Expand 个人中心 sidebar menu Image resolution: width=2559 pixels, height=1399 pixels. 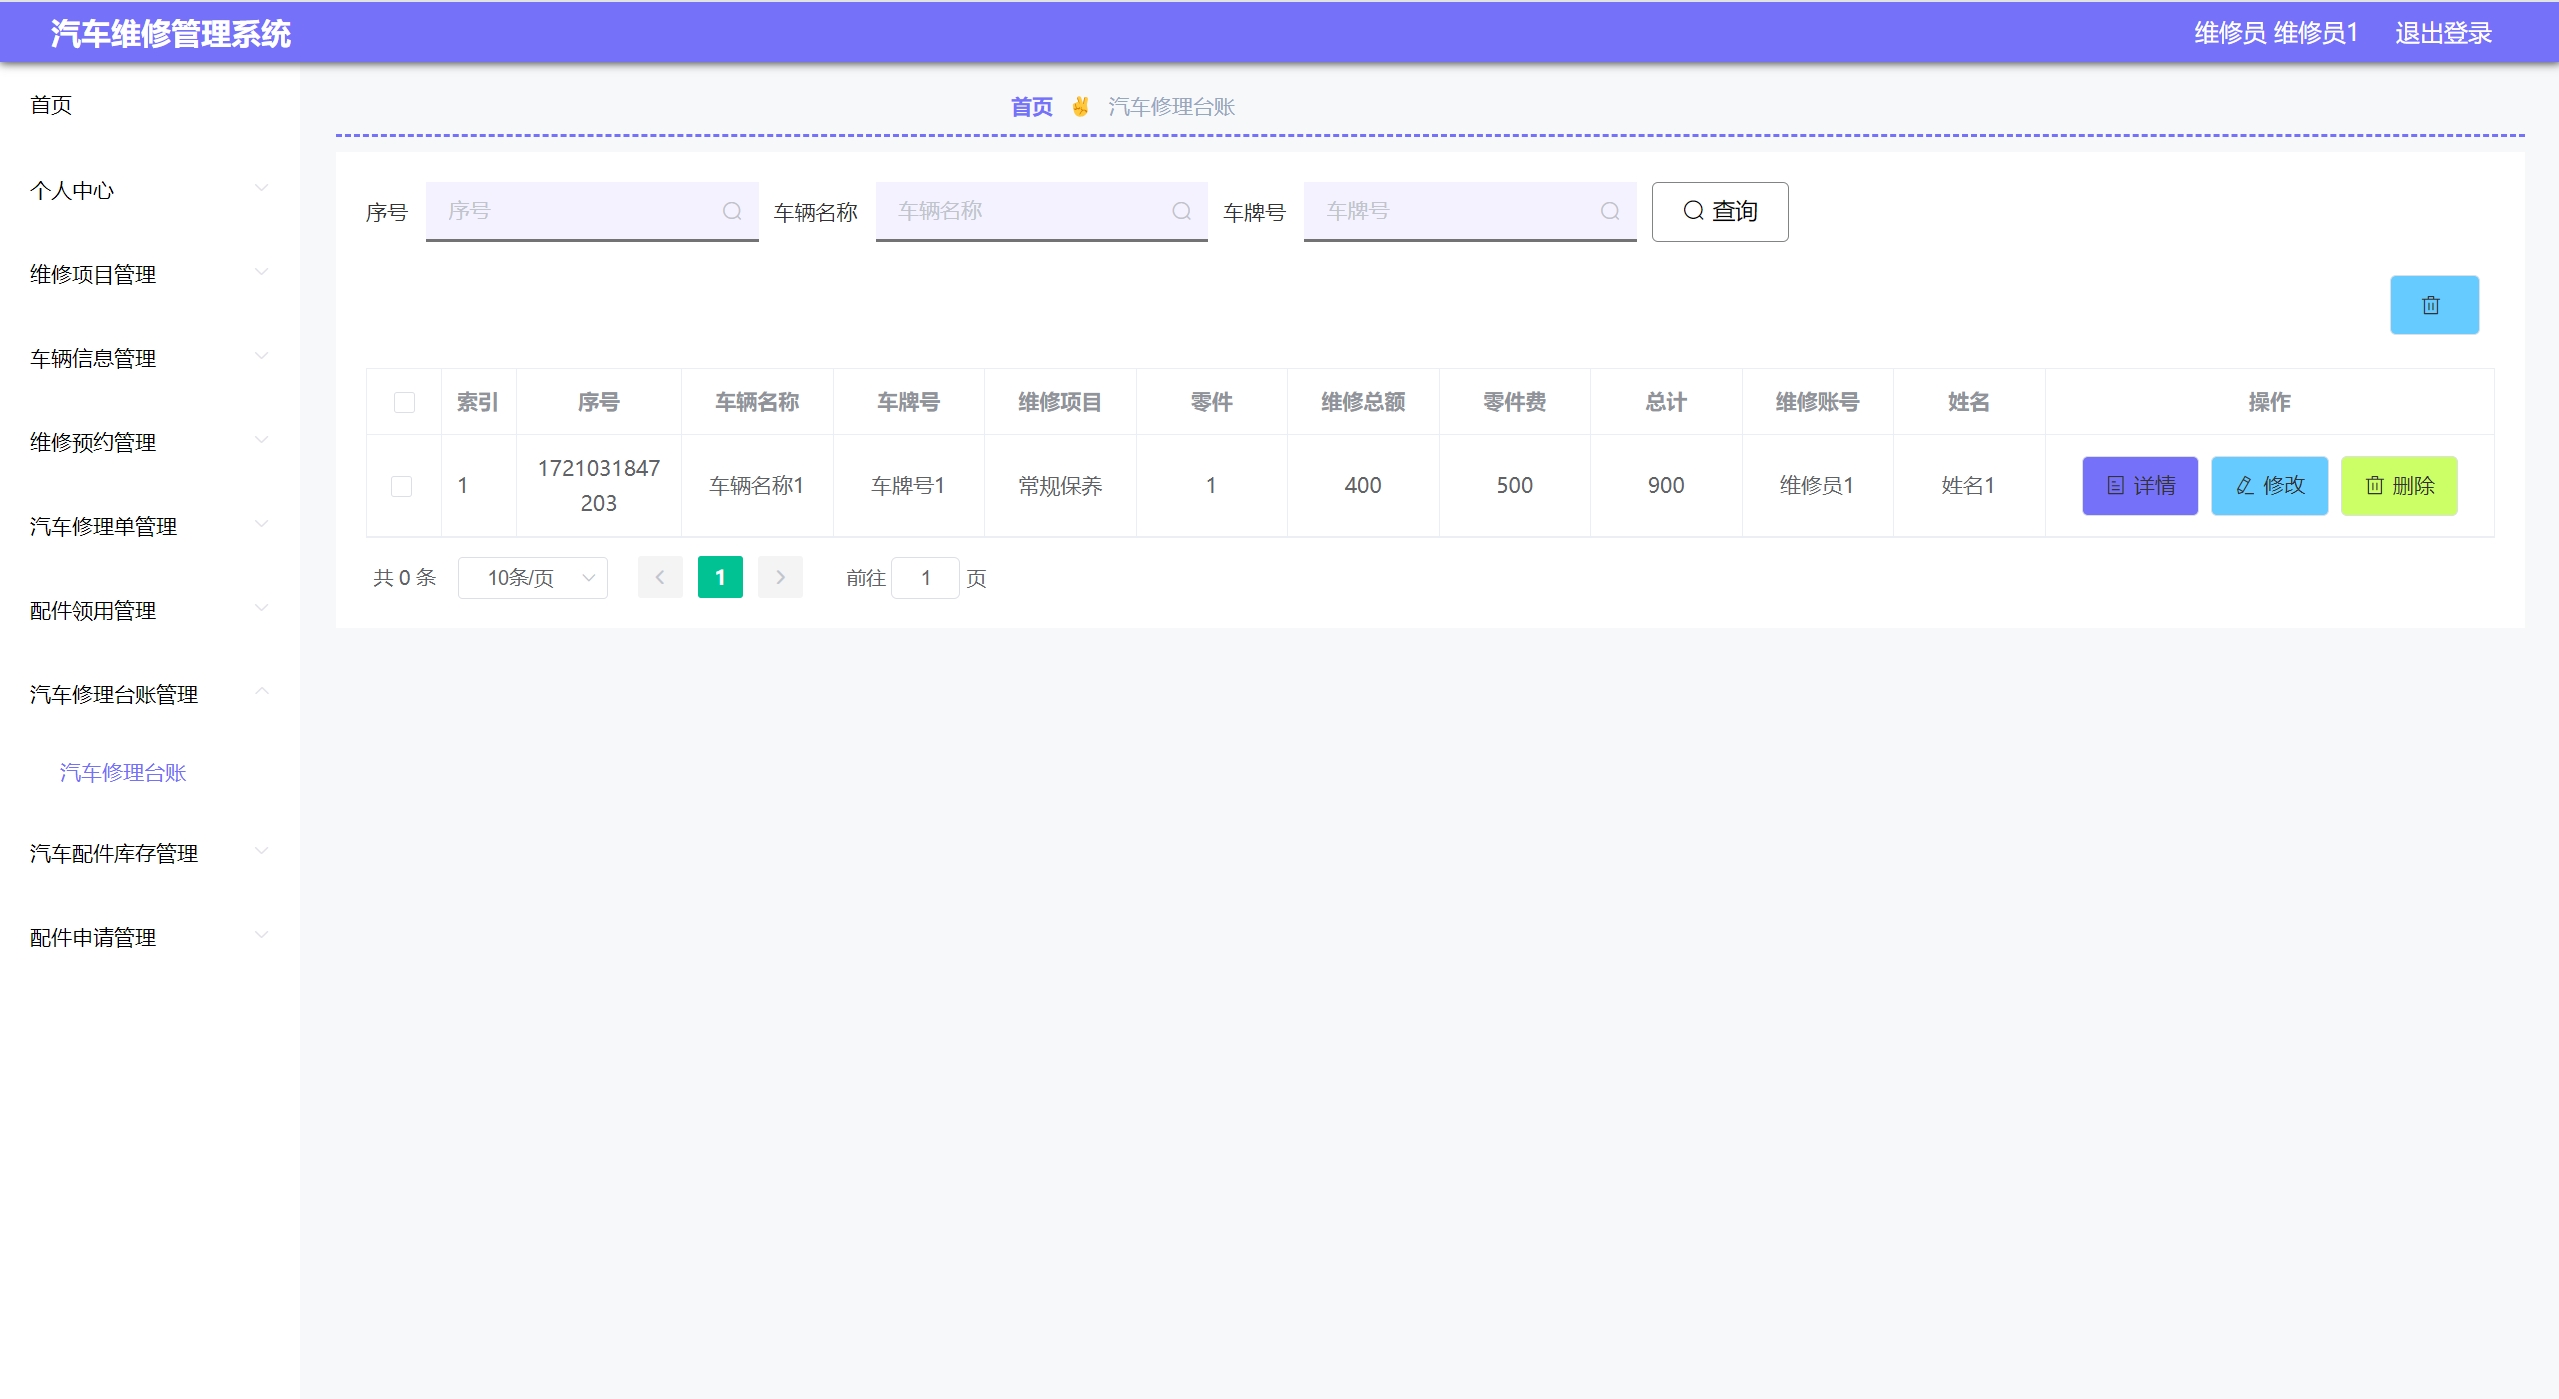pos(150,190)
